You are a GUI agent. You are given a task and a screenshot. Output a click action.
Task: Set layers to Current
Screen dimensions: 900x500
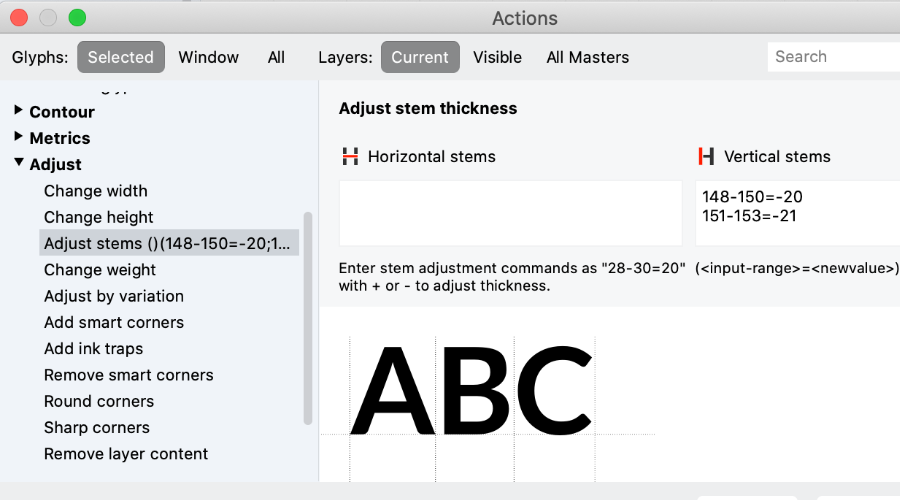(420, 57)
